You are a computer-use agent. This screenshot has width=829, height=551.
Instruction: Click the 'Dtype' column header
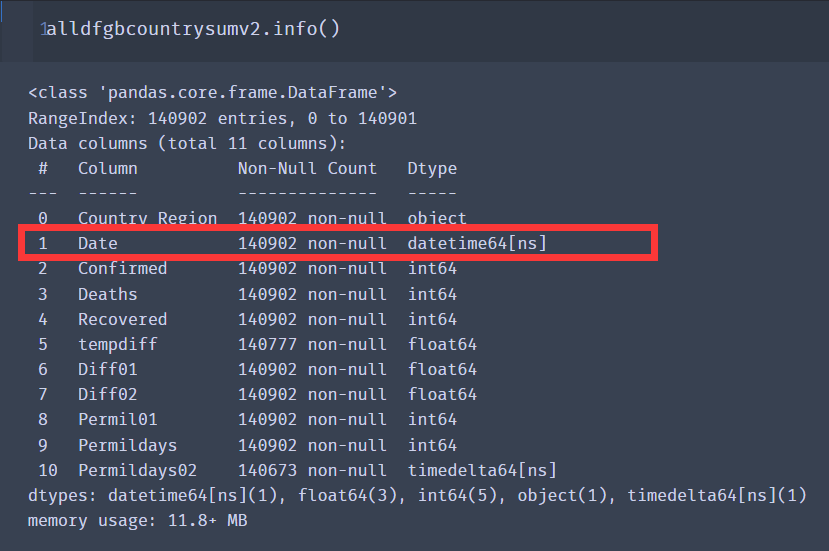(432, 168)
